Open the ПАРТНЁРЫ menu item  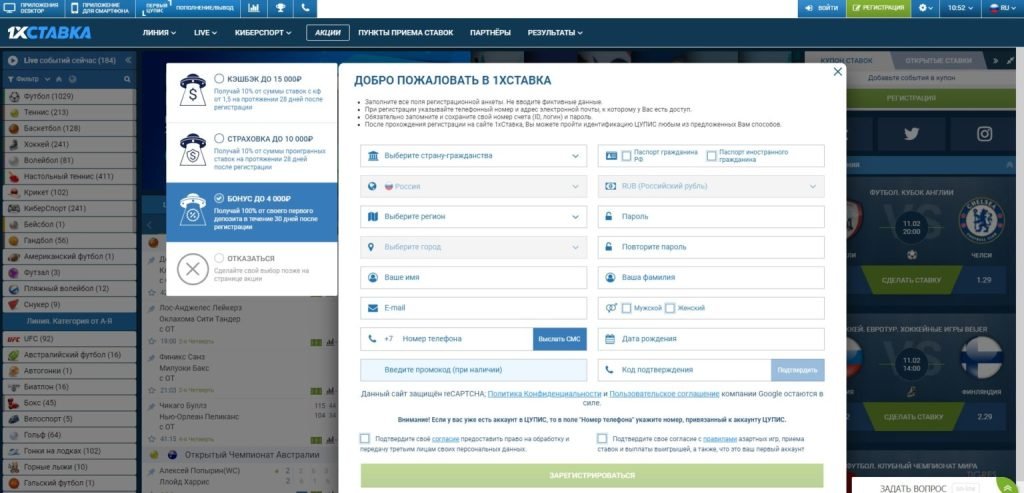coord(490,33)
